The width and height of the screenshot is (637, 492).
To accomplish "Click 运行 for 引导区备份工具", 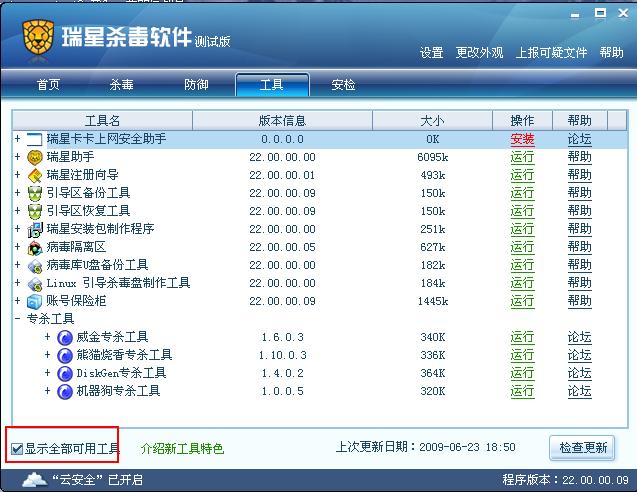I will [522, 193].
